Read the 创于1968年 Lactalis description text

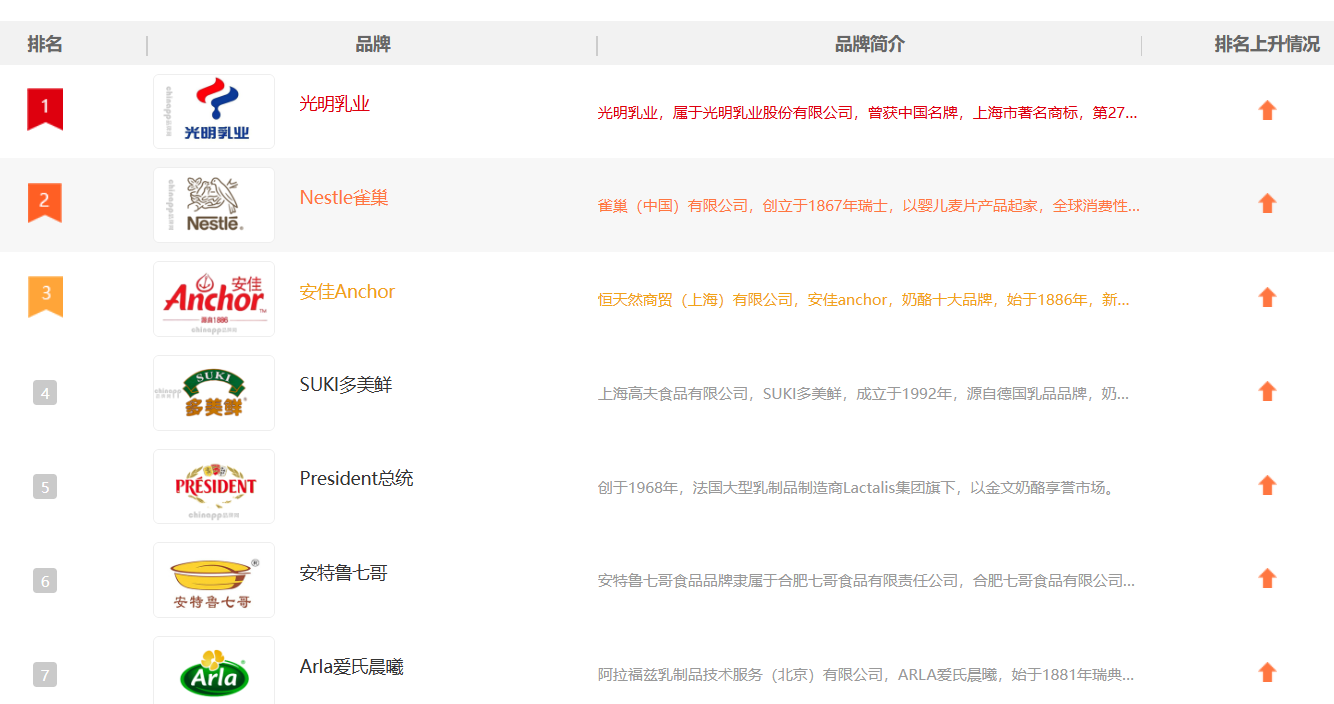856,488
